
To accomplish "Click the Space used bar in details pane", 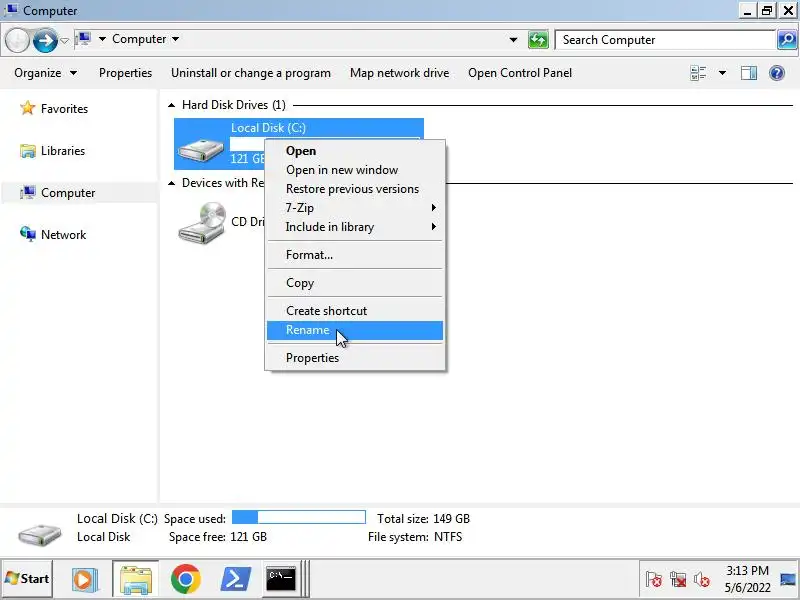I will point(299,517).
